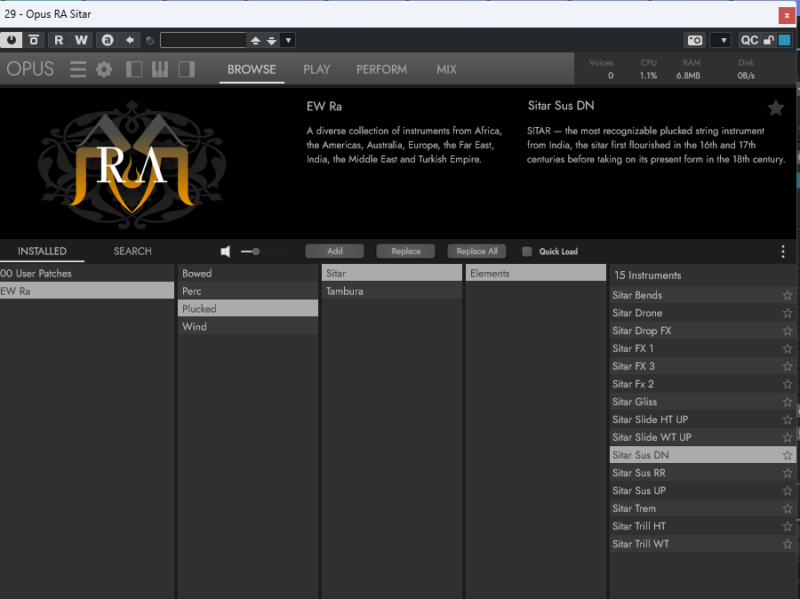Screen dimensions: 800x599
Task: Toggle the plugin bypass power button
Action: tap(12, 40)
